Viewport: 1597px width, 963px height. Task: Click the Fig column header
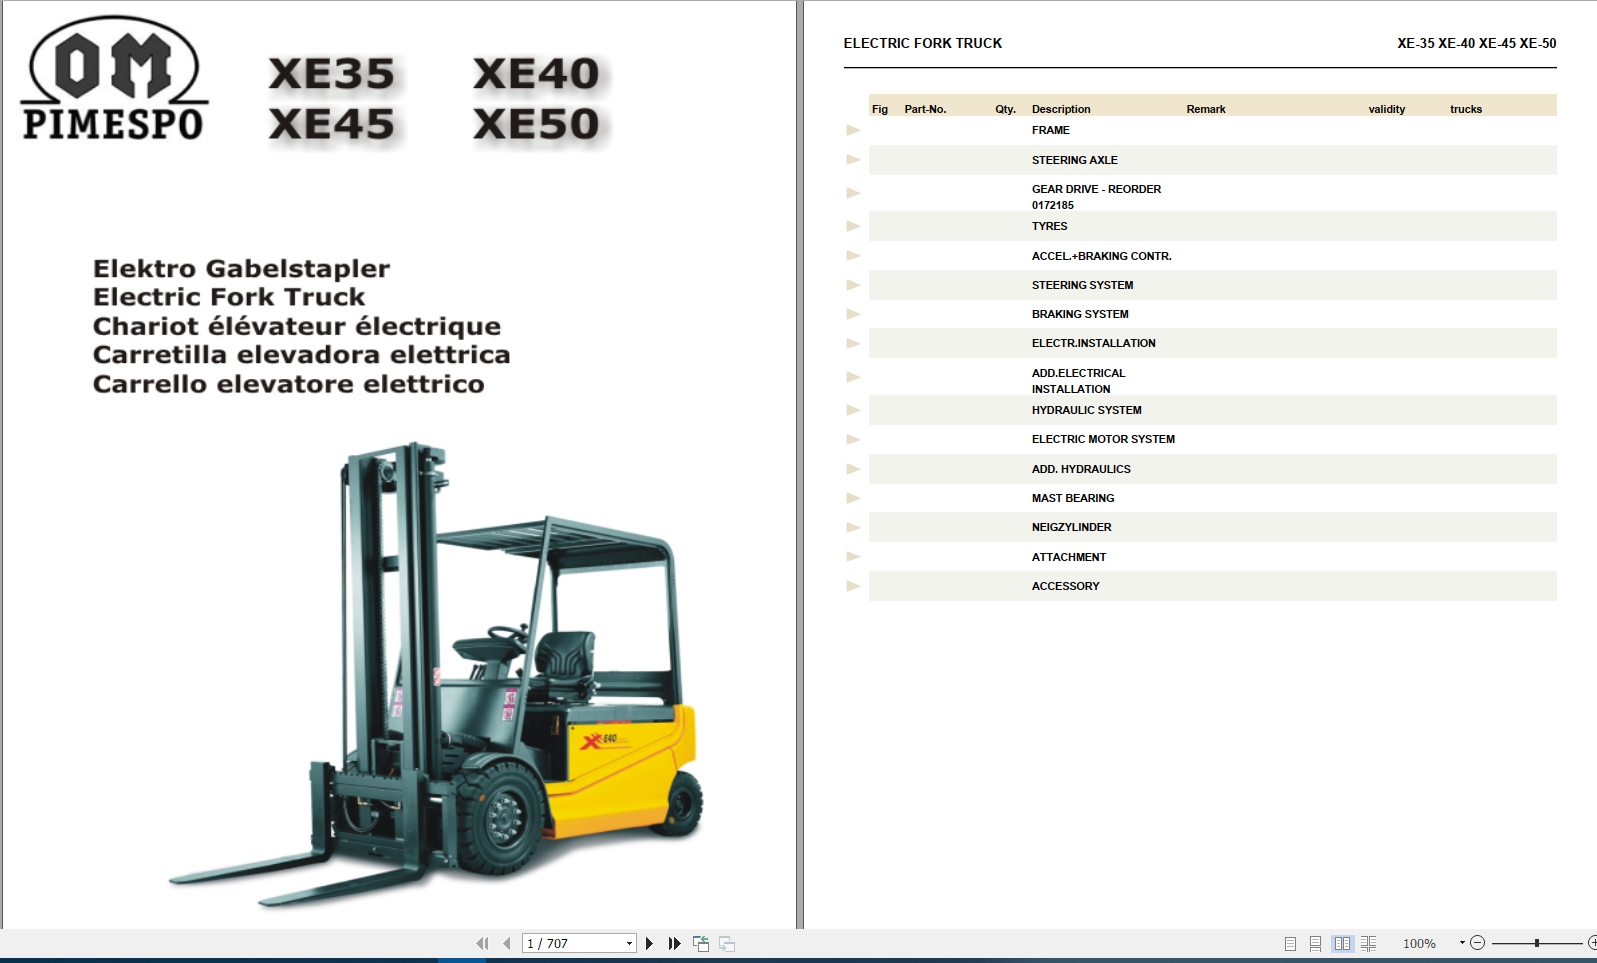[x=879, y=109]
